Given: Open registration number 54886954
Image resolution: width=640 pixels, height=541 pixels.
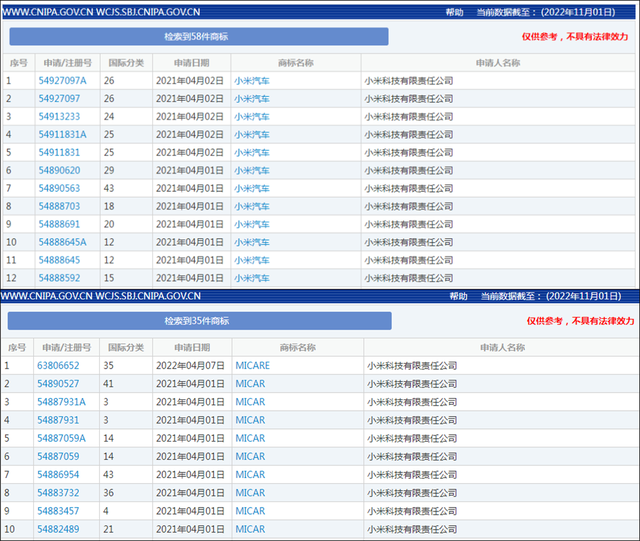Looking at the screenshot, I should pyautogui.click(x=58, y=475).
